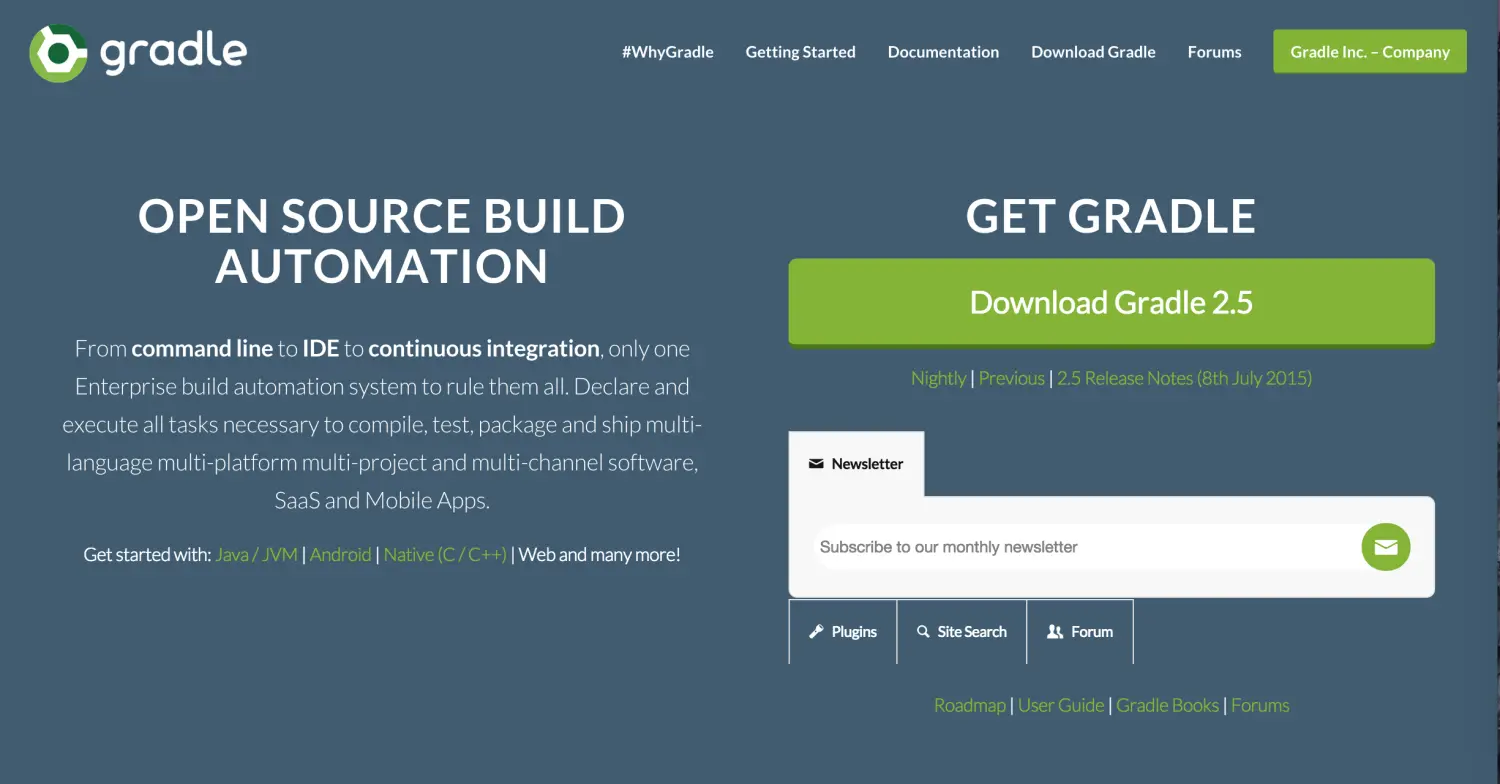Image resolution: width=1500 pixels, height=784 pixels.
Task: Open Native (C / C++) link
Action: point(445,555)
